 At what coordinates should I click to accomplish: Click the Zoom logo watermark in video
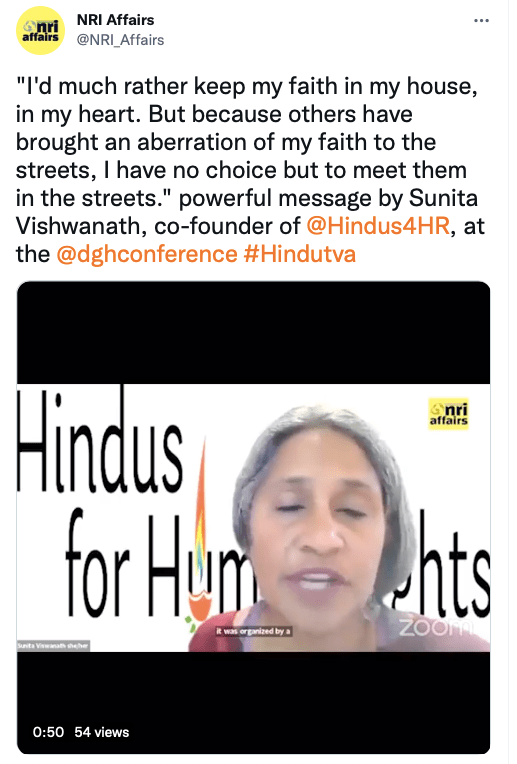(435, 628)
